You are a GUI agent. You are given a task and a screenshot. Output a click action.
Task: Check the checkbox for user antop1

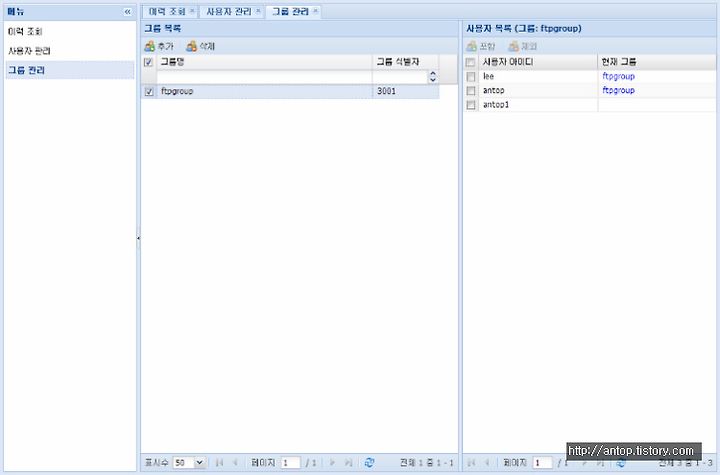coord(471,105)
